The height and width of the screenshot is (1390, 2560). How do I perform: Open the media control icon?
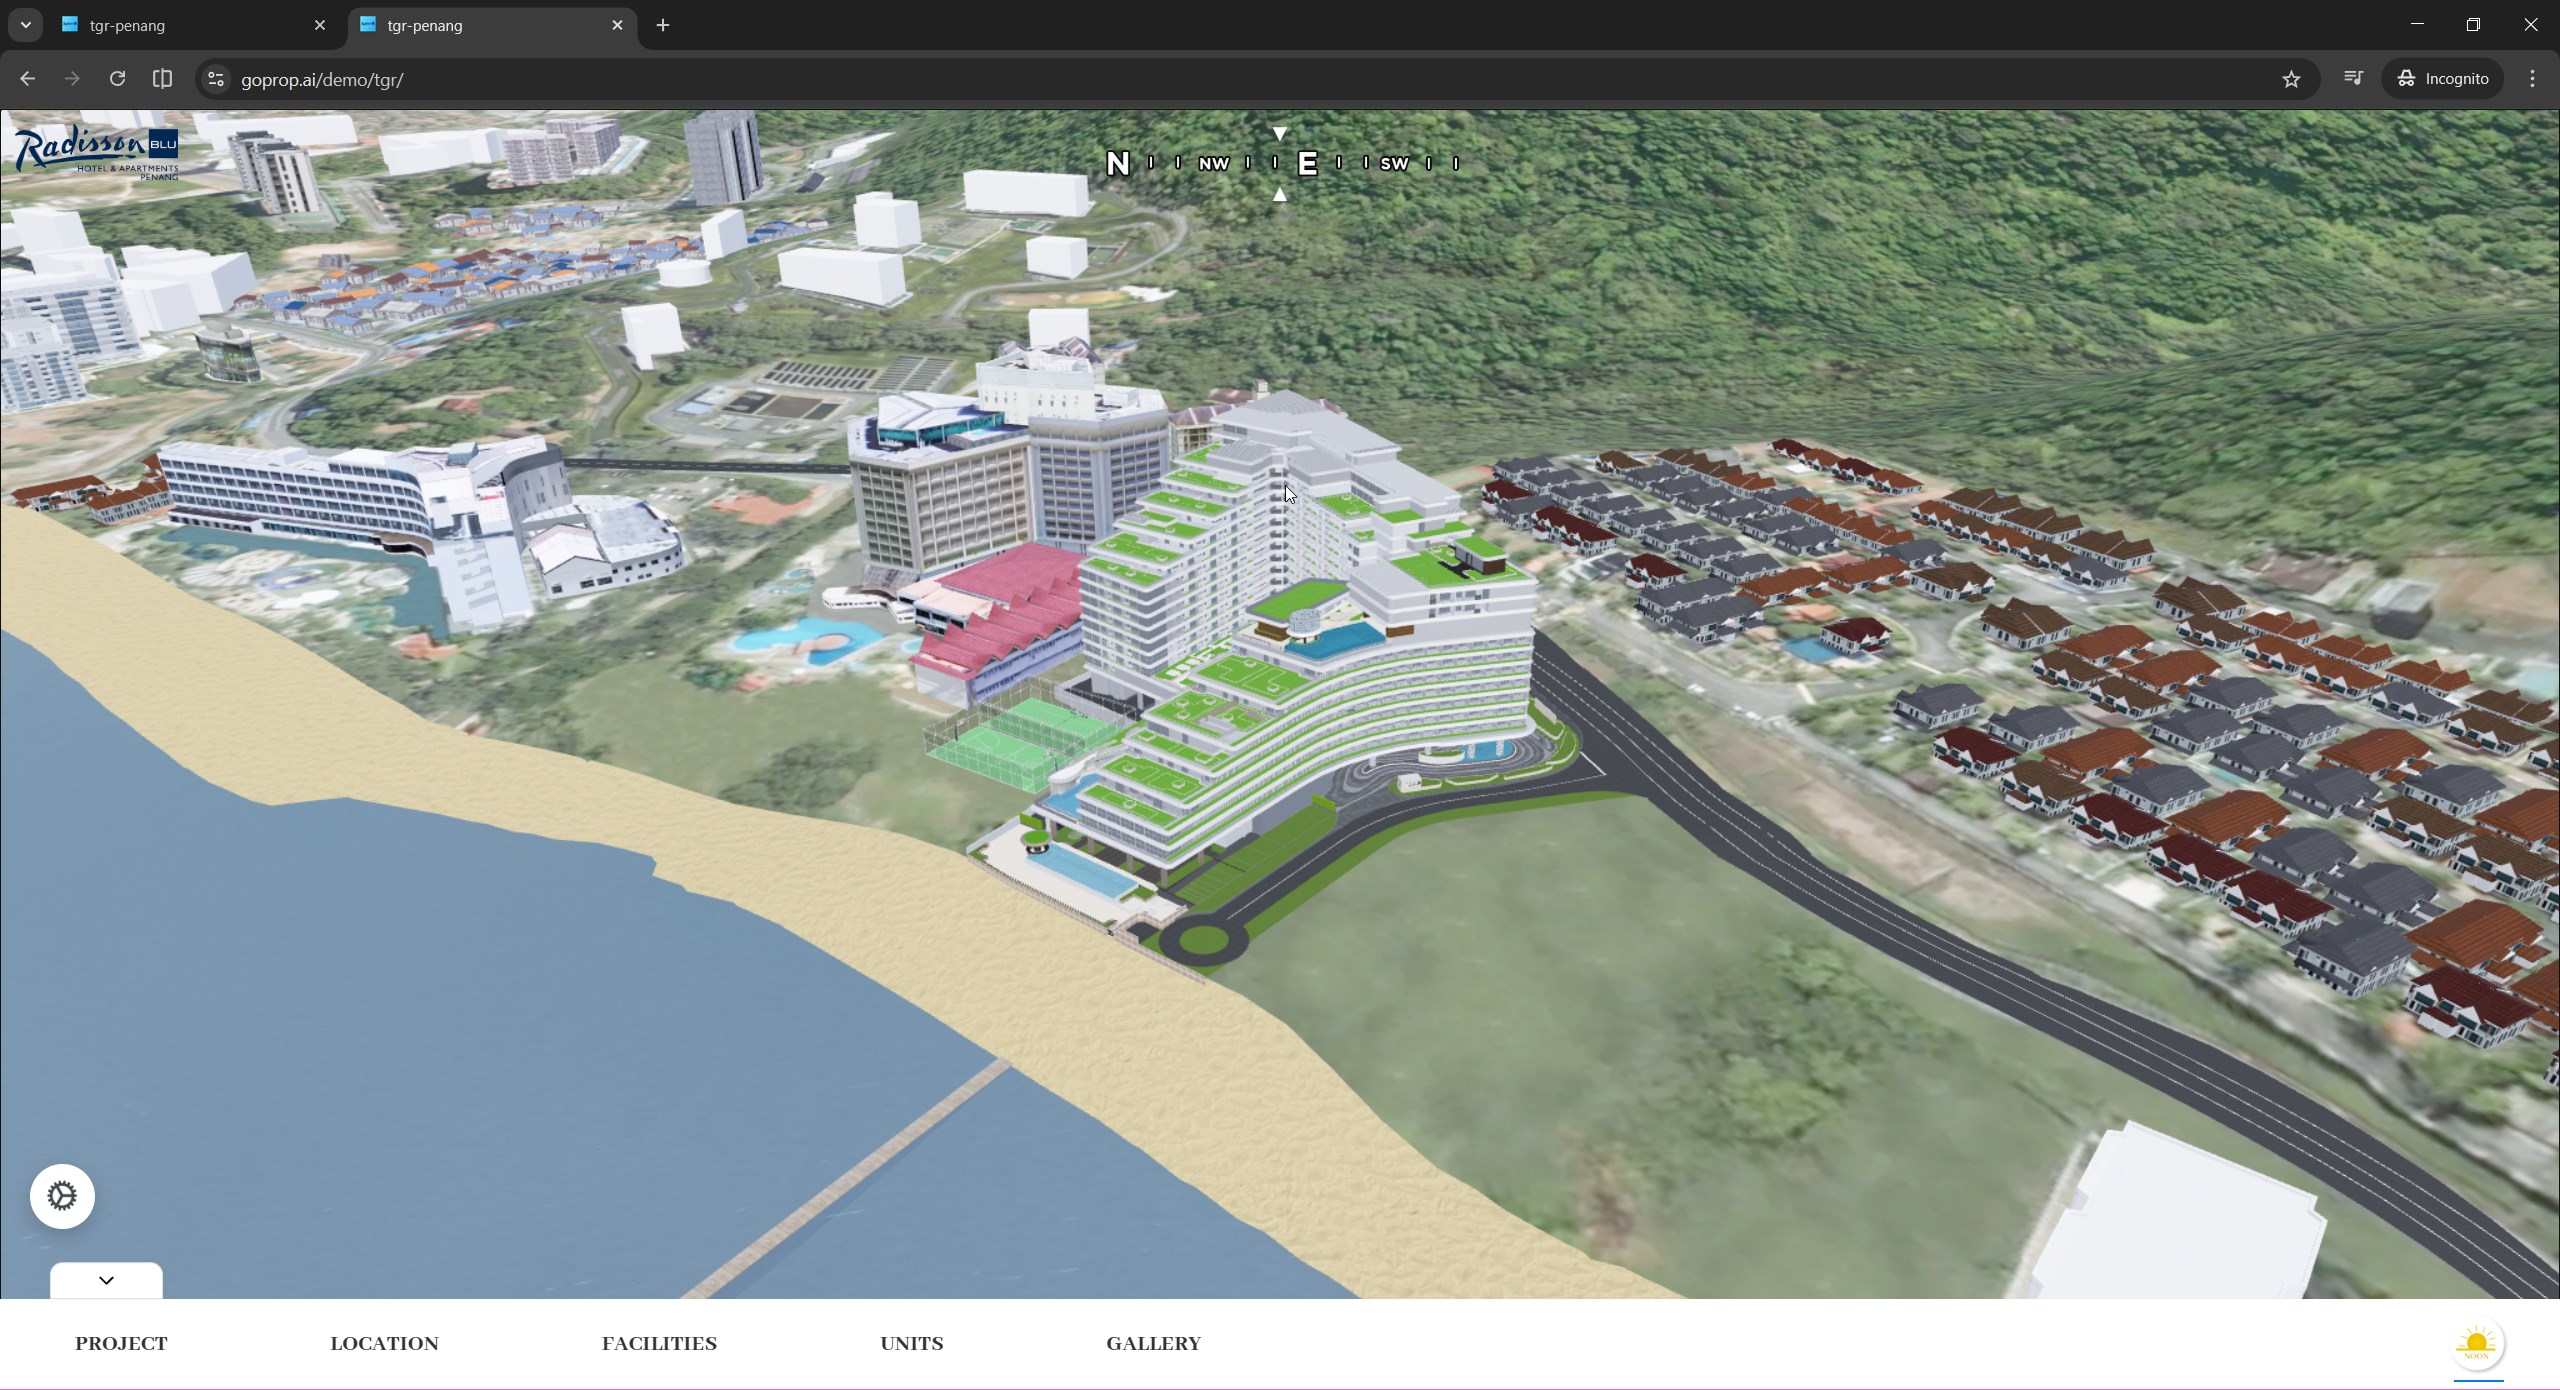2353,79
